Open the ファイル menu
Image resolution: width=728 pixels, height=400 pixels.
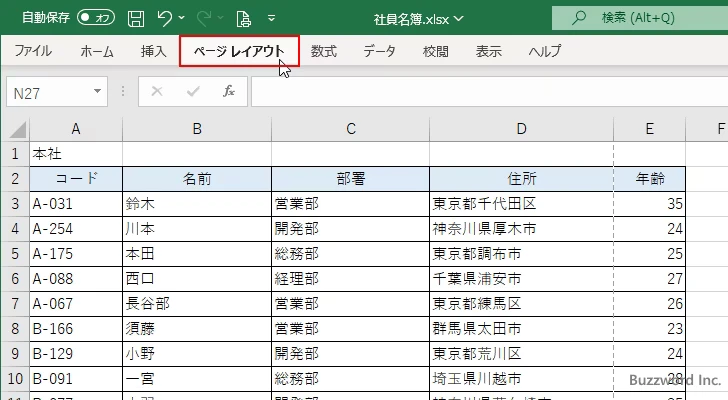[x=33, y=51]
